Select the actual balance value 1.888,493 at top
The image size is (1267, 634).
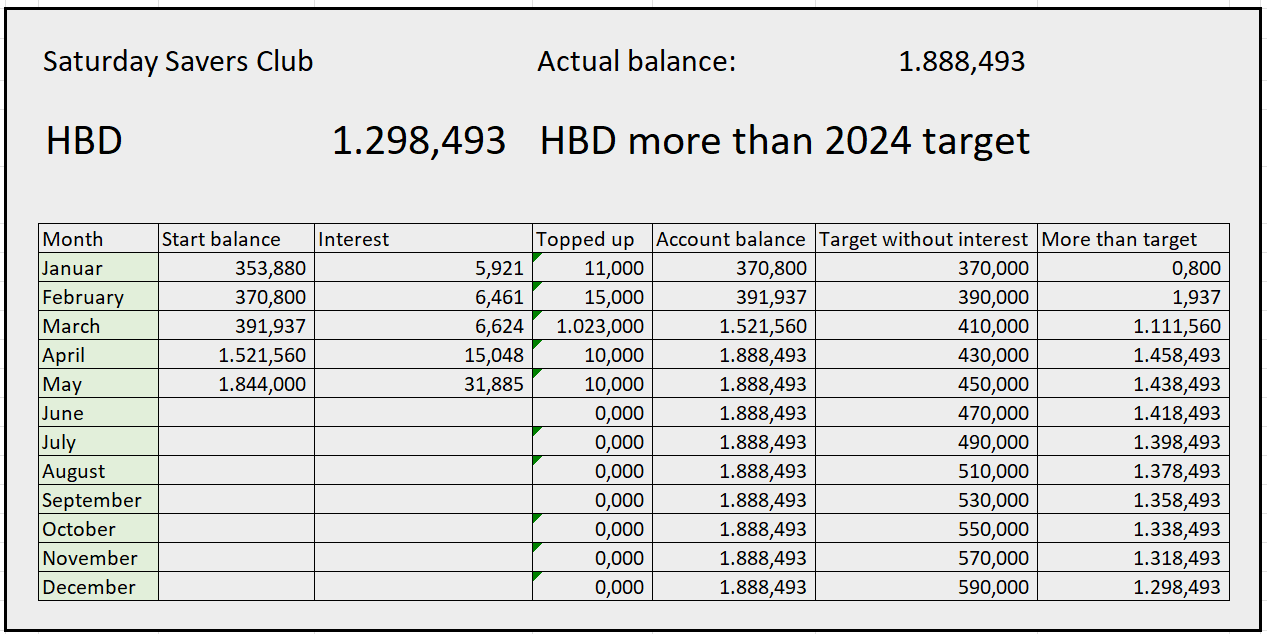pyautogui.click(x=962, y=62)
